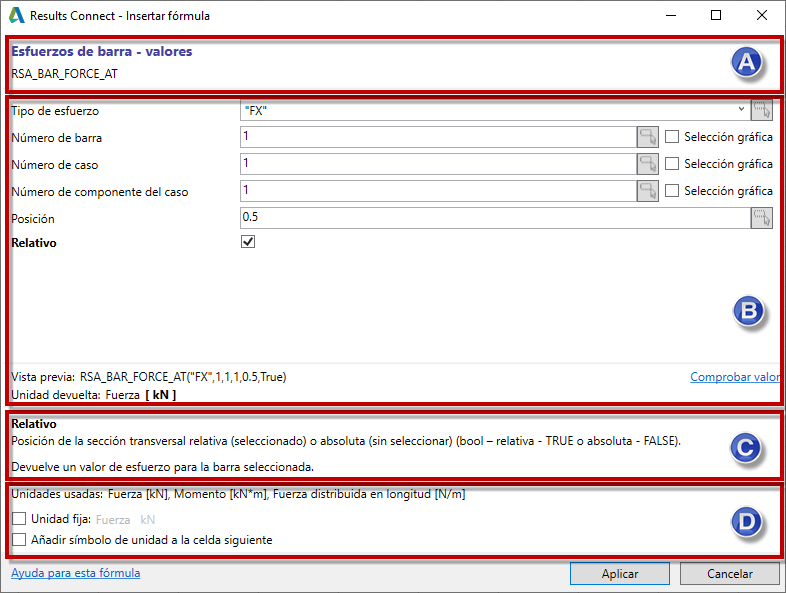Enable Selección gráfica for Número de componente del caso
The width and height of the screenshot is (786, 593).
672,191
